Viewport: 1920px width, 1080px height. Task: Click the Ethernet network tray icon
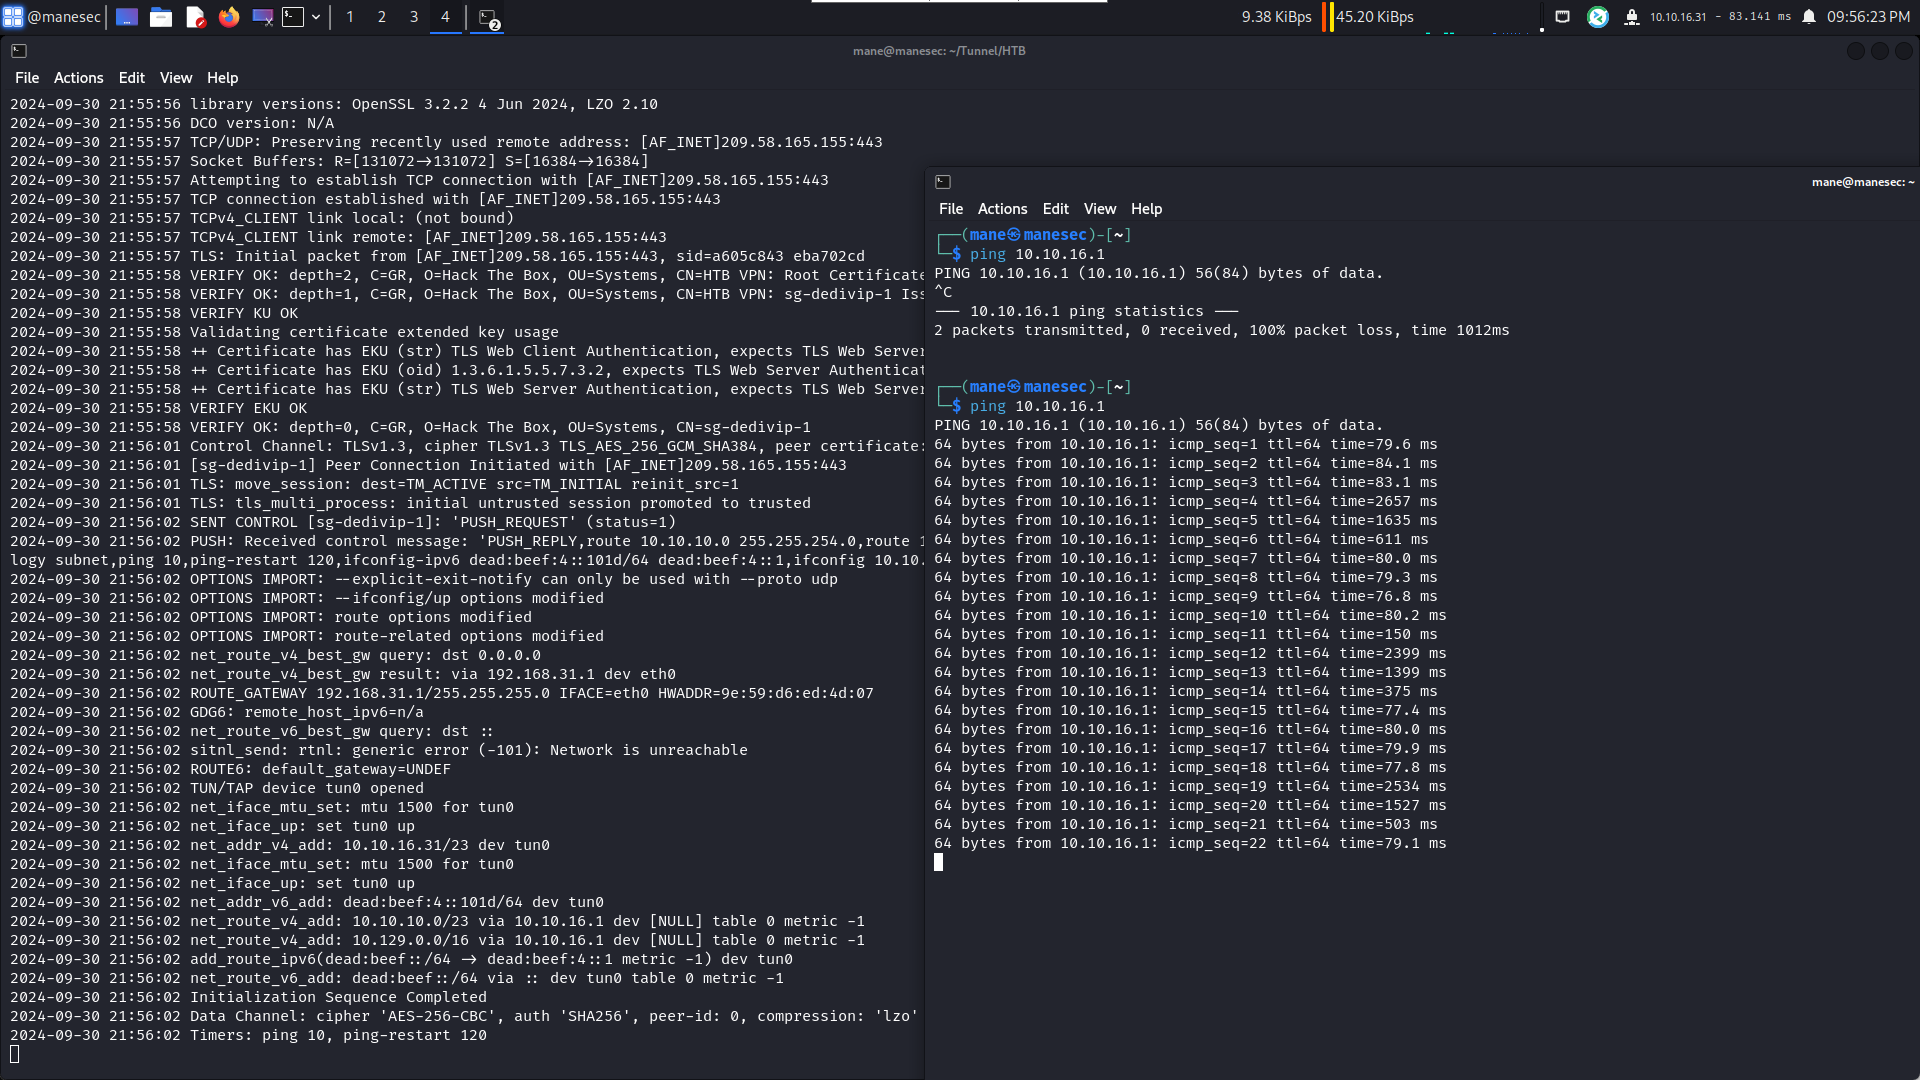(x=1562, y=17)
